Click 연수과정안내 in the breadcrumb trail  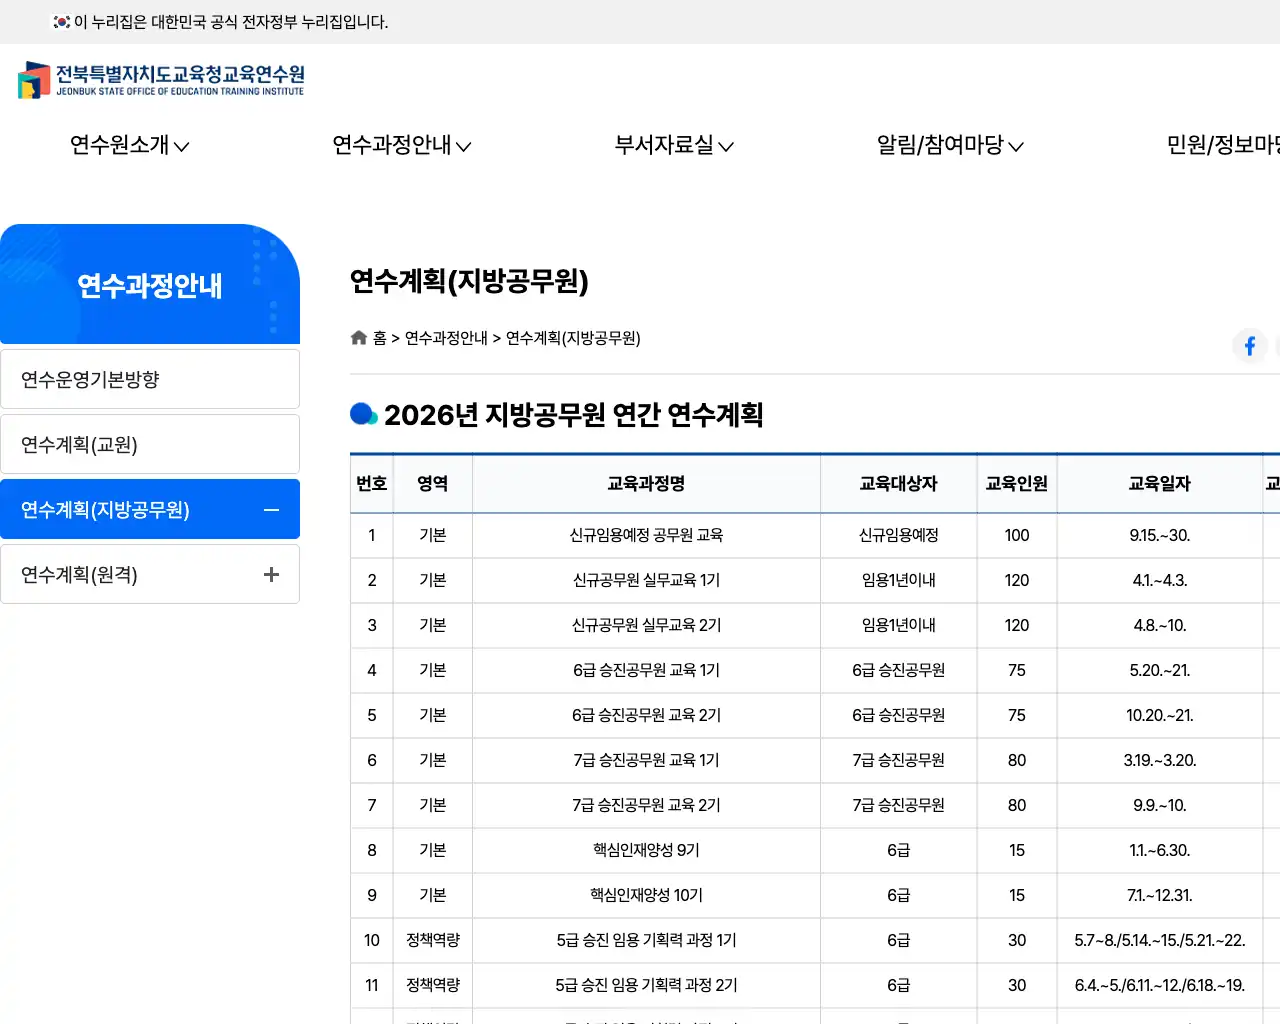(445, 338)
